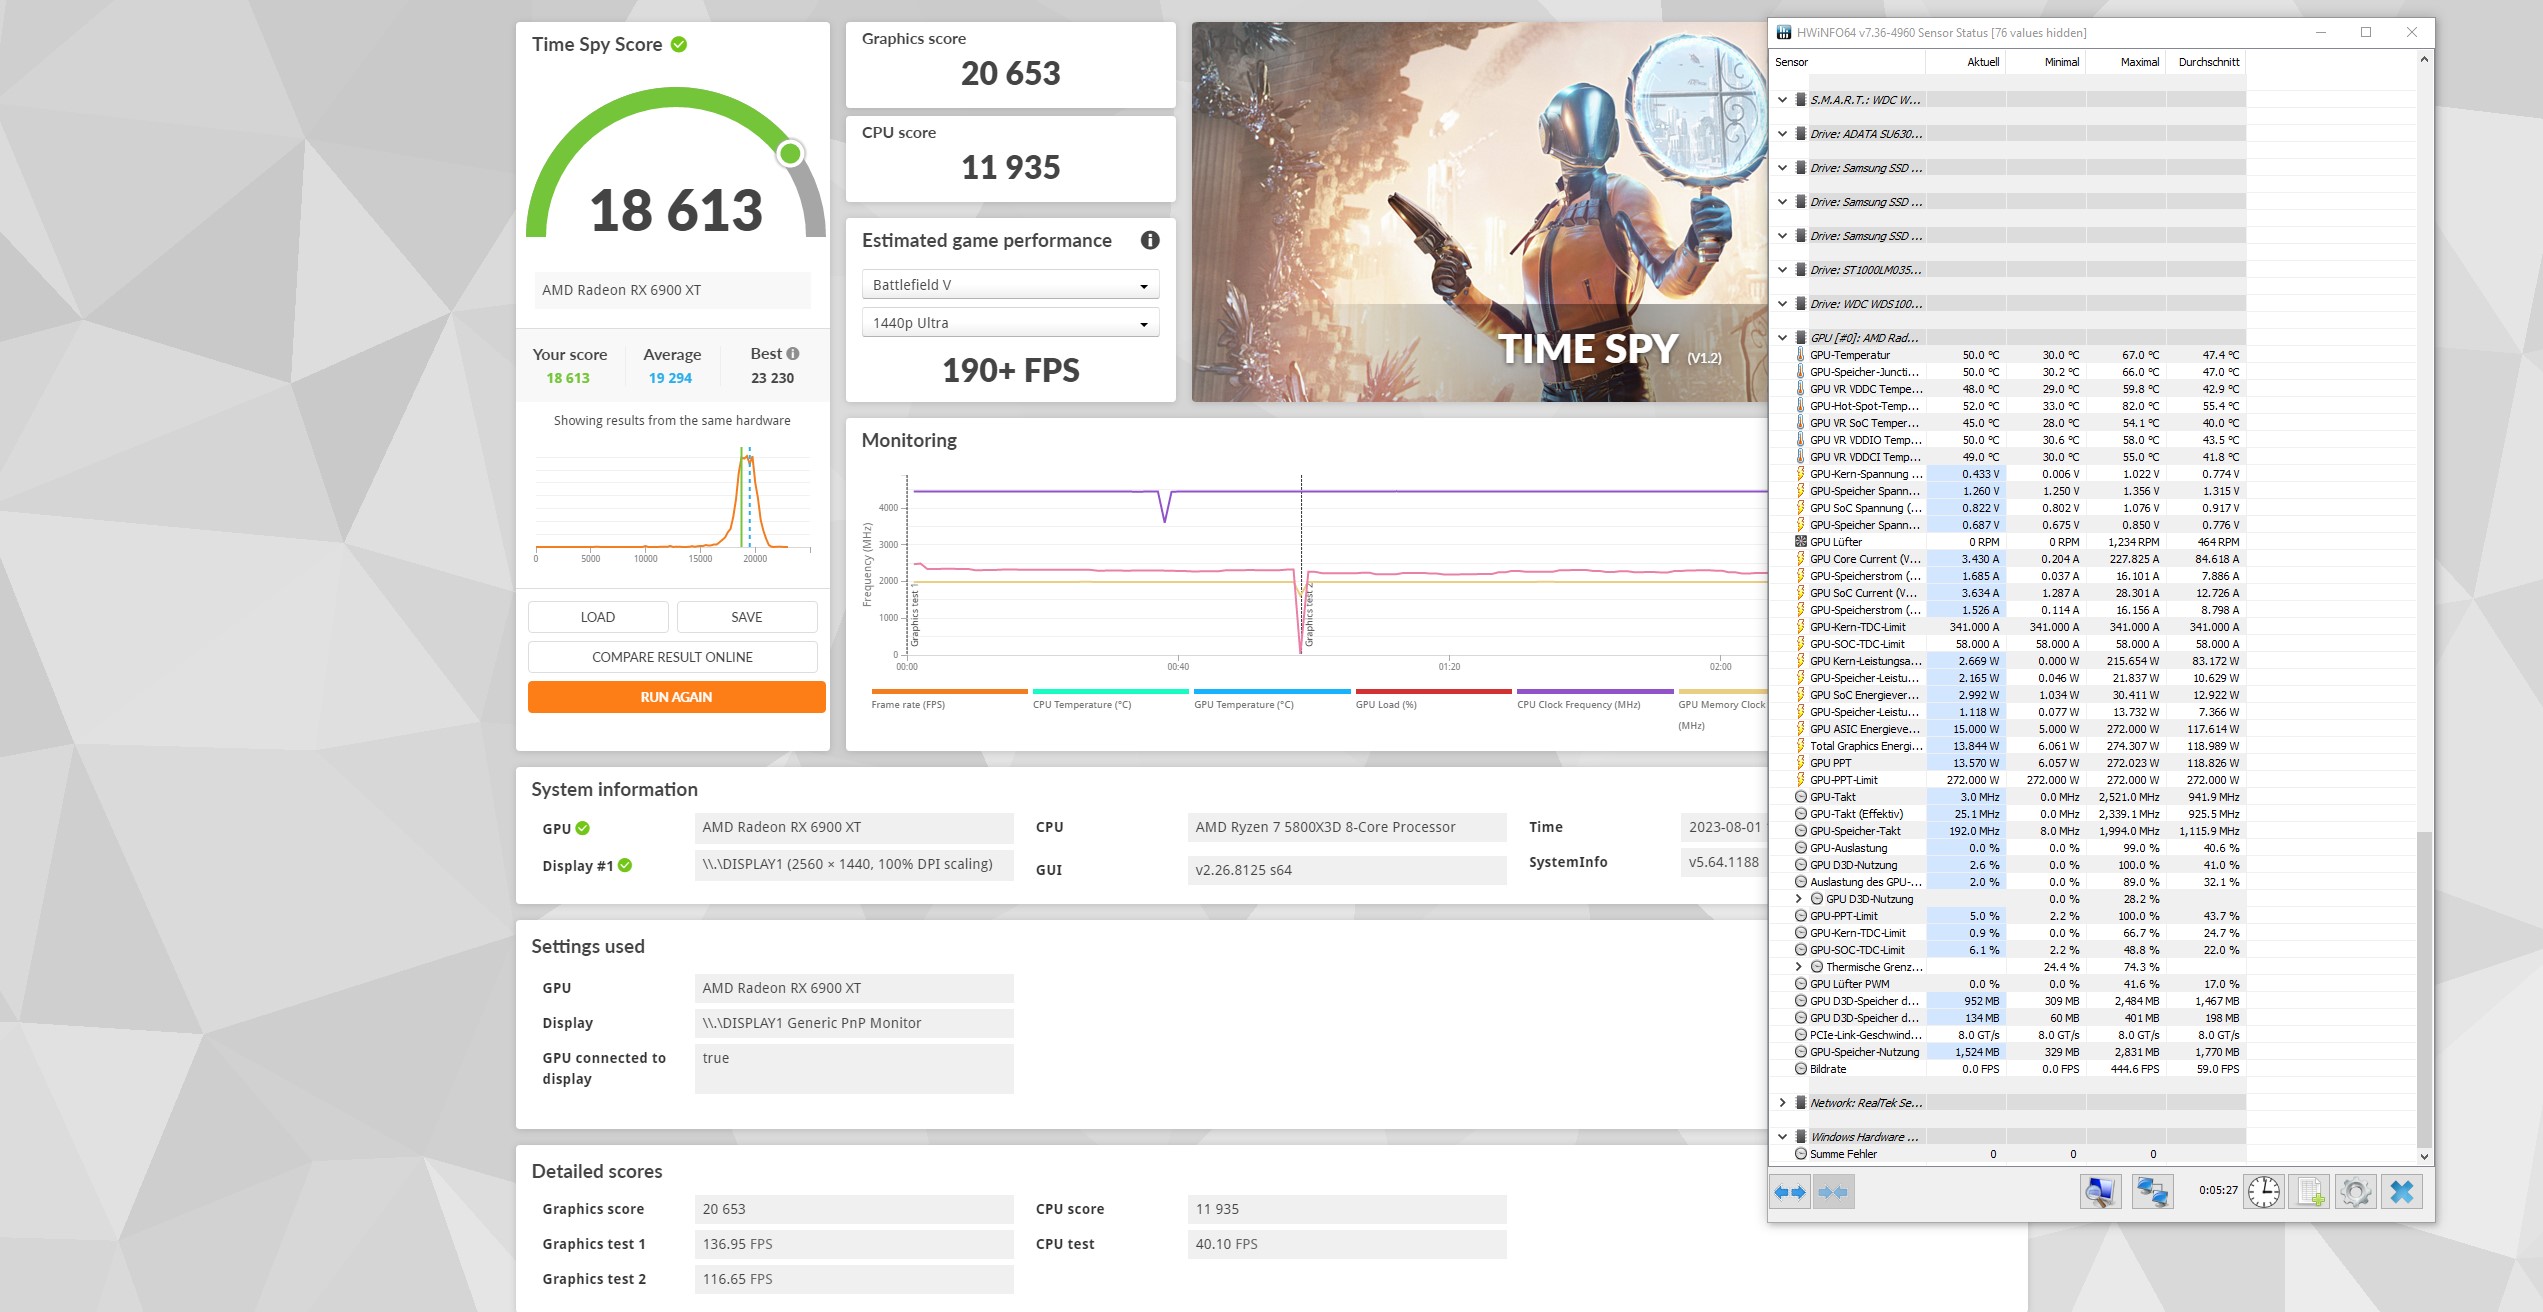
Task: Open the Battlefield V game dropdown
Action: [x=1010, y=285]
